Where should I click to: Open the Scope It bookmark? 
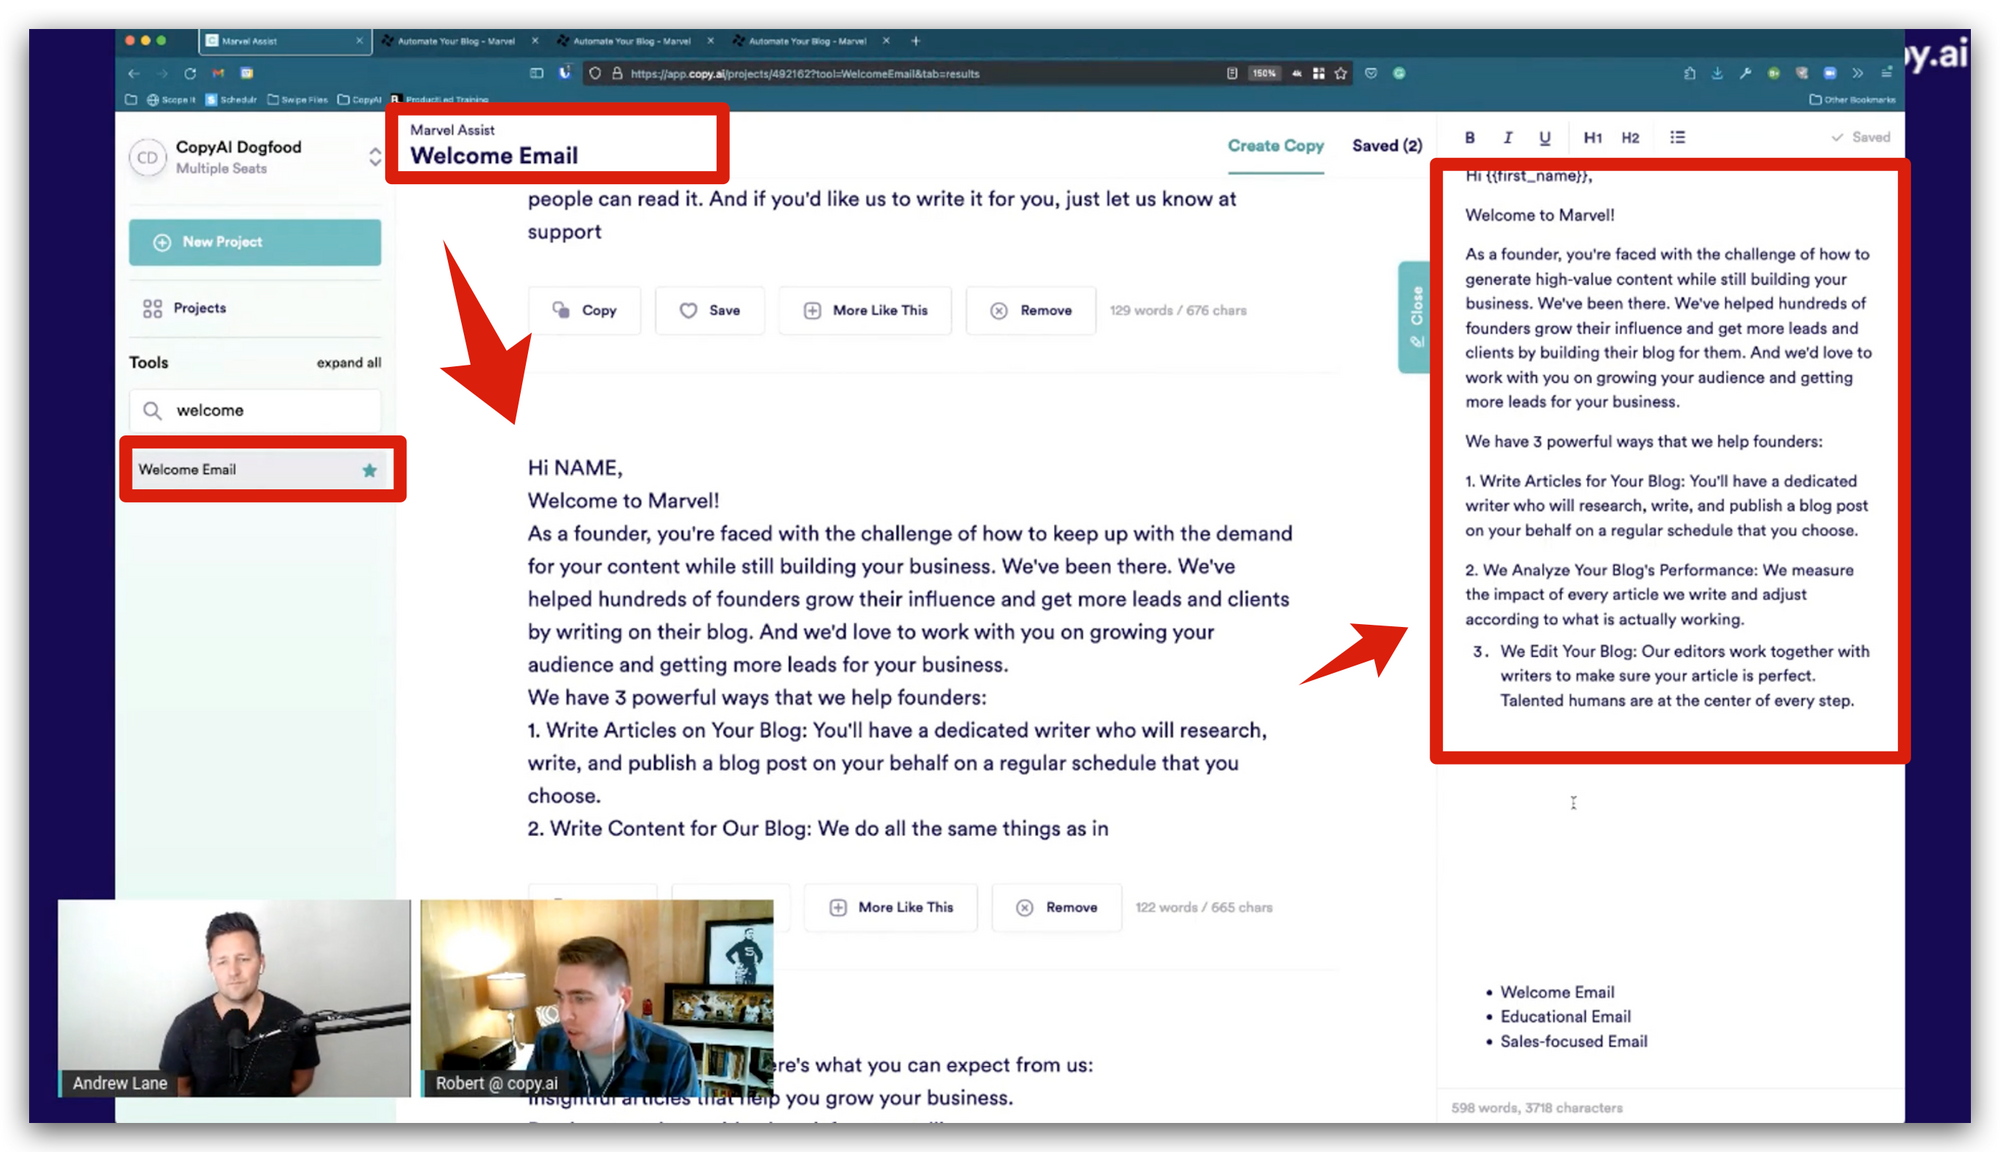pyautogui.click(x=171, y=100)
